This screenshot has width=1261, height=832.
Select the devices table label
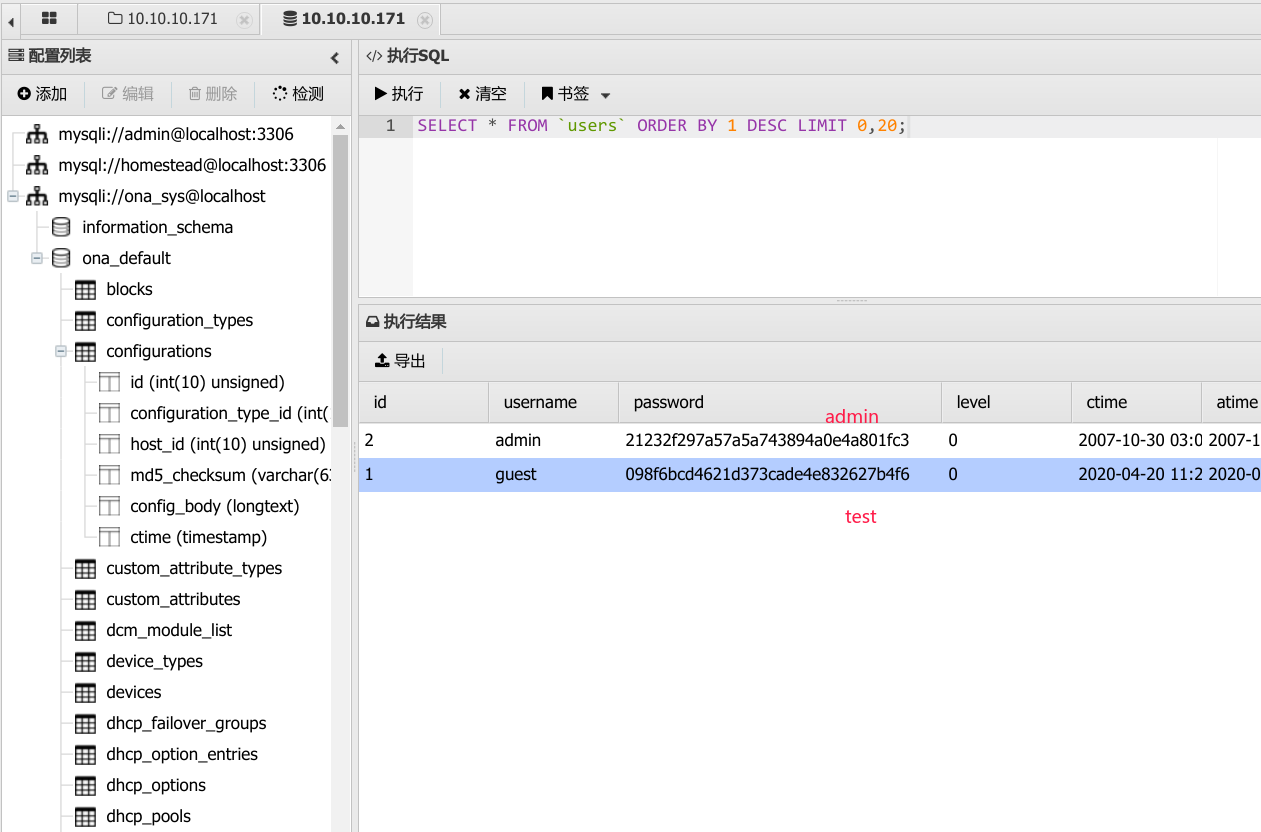[x=134, y=692]
